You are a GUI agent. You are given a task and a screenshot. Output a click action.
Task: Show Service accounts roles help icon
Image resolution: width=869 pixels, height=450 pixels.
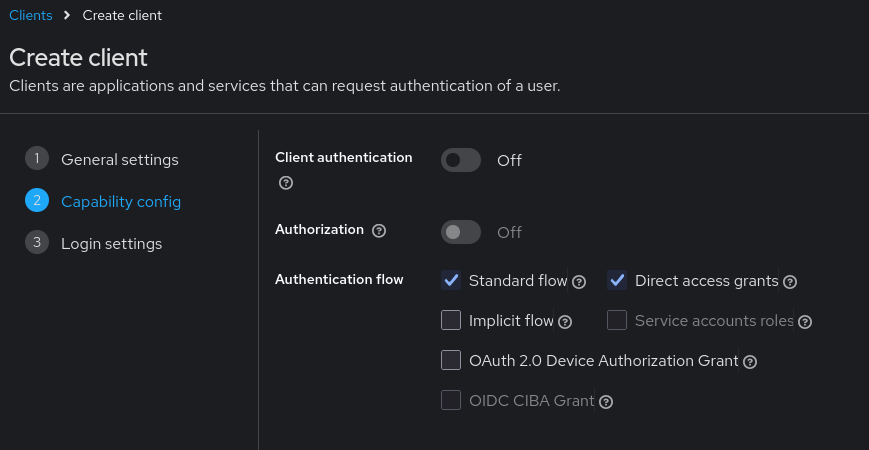(x=805, y=322)
